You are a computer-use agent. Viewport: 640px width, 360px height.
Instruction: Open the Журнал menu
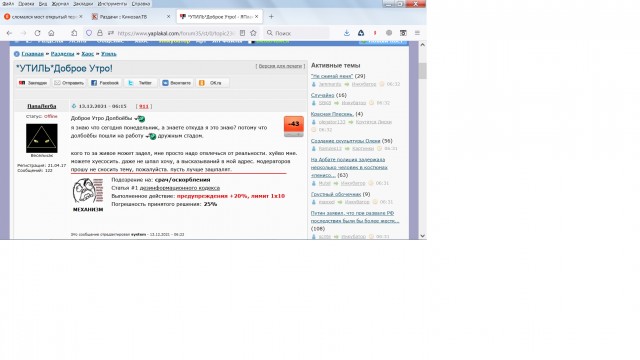pos(60,4)
